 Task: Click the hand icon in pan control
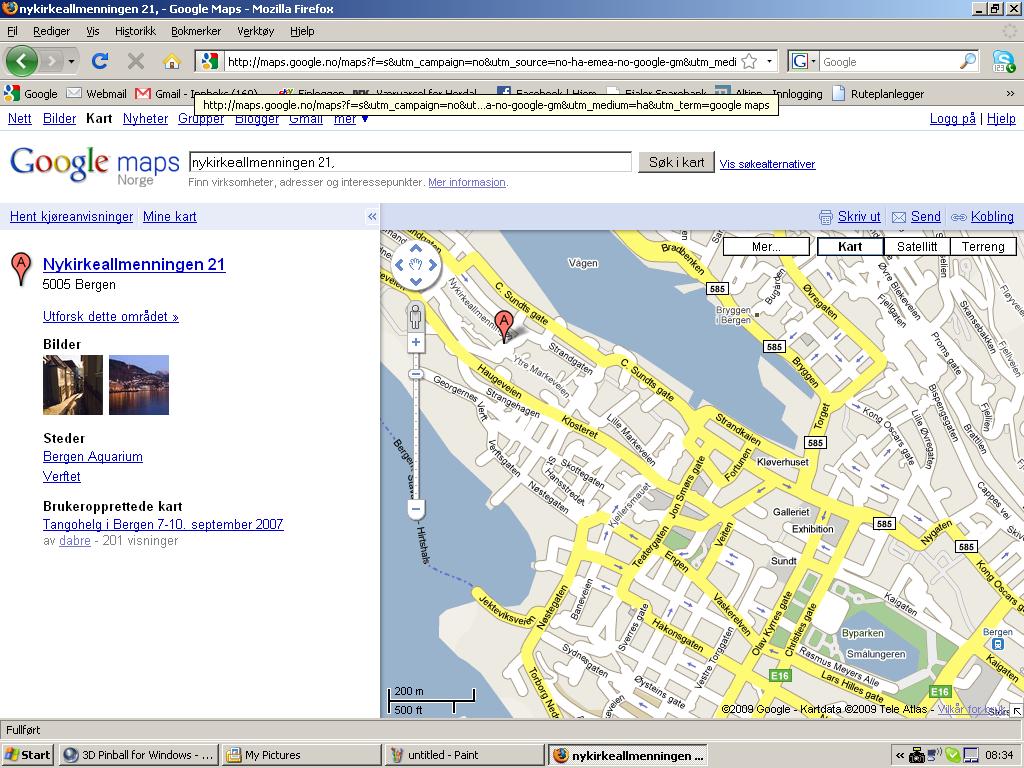(x=416, y=265)
